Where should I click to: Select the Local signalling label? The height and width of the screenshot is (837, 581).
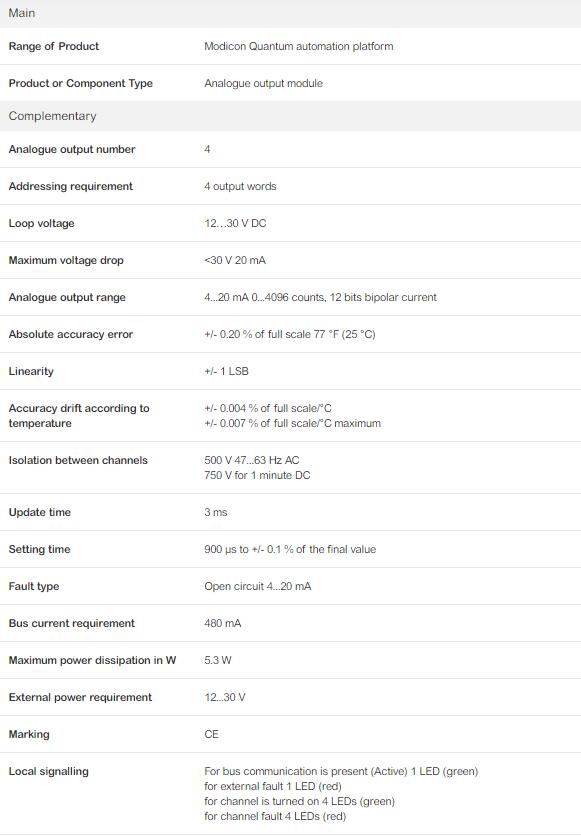(x=49, y=771)
